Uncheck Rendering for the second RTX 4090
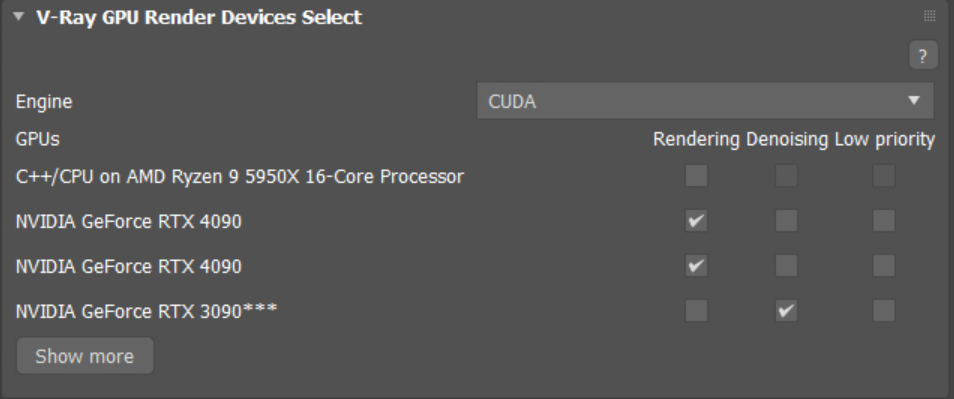 (x=696, y=266)
